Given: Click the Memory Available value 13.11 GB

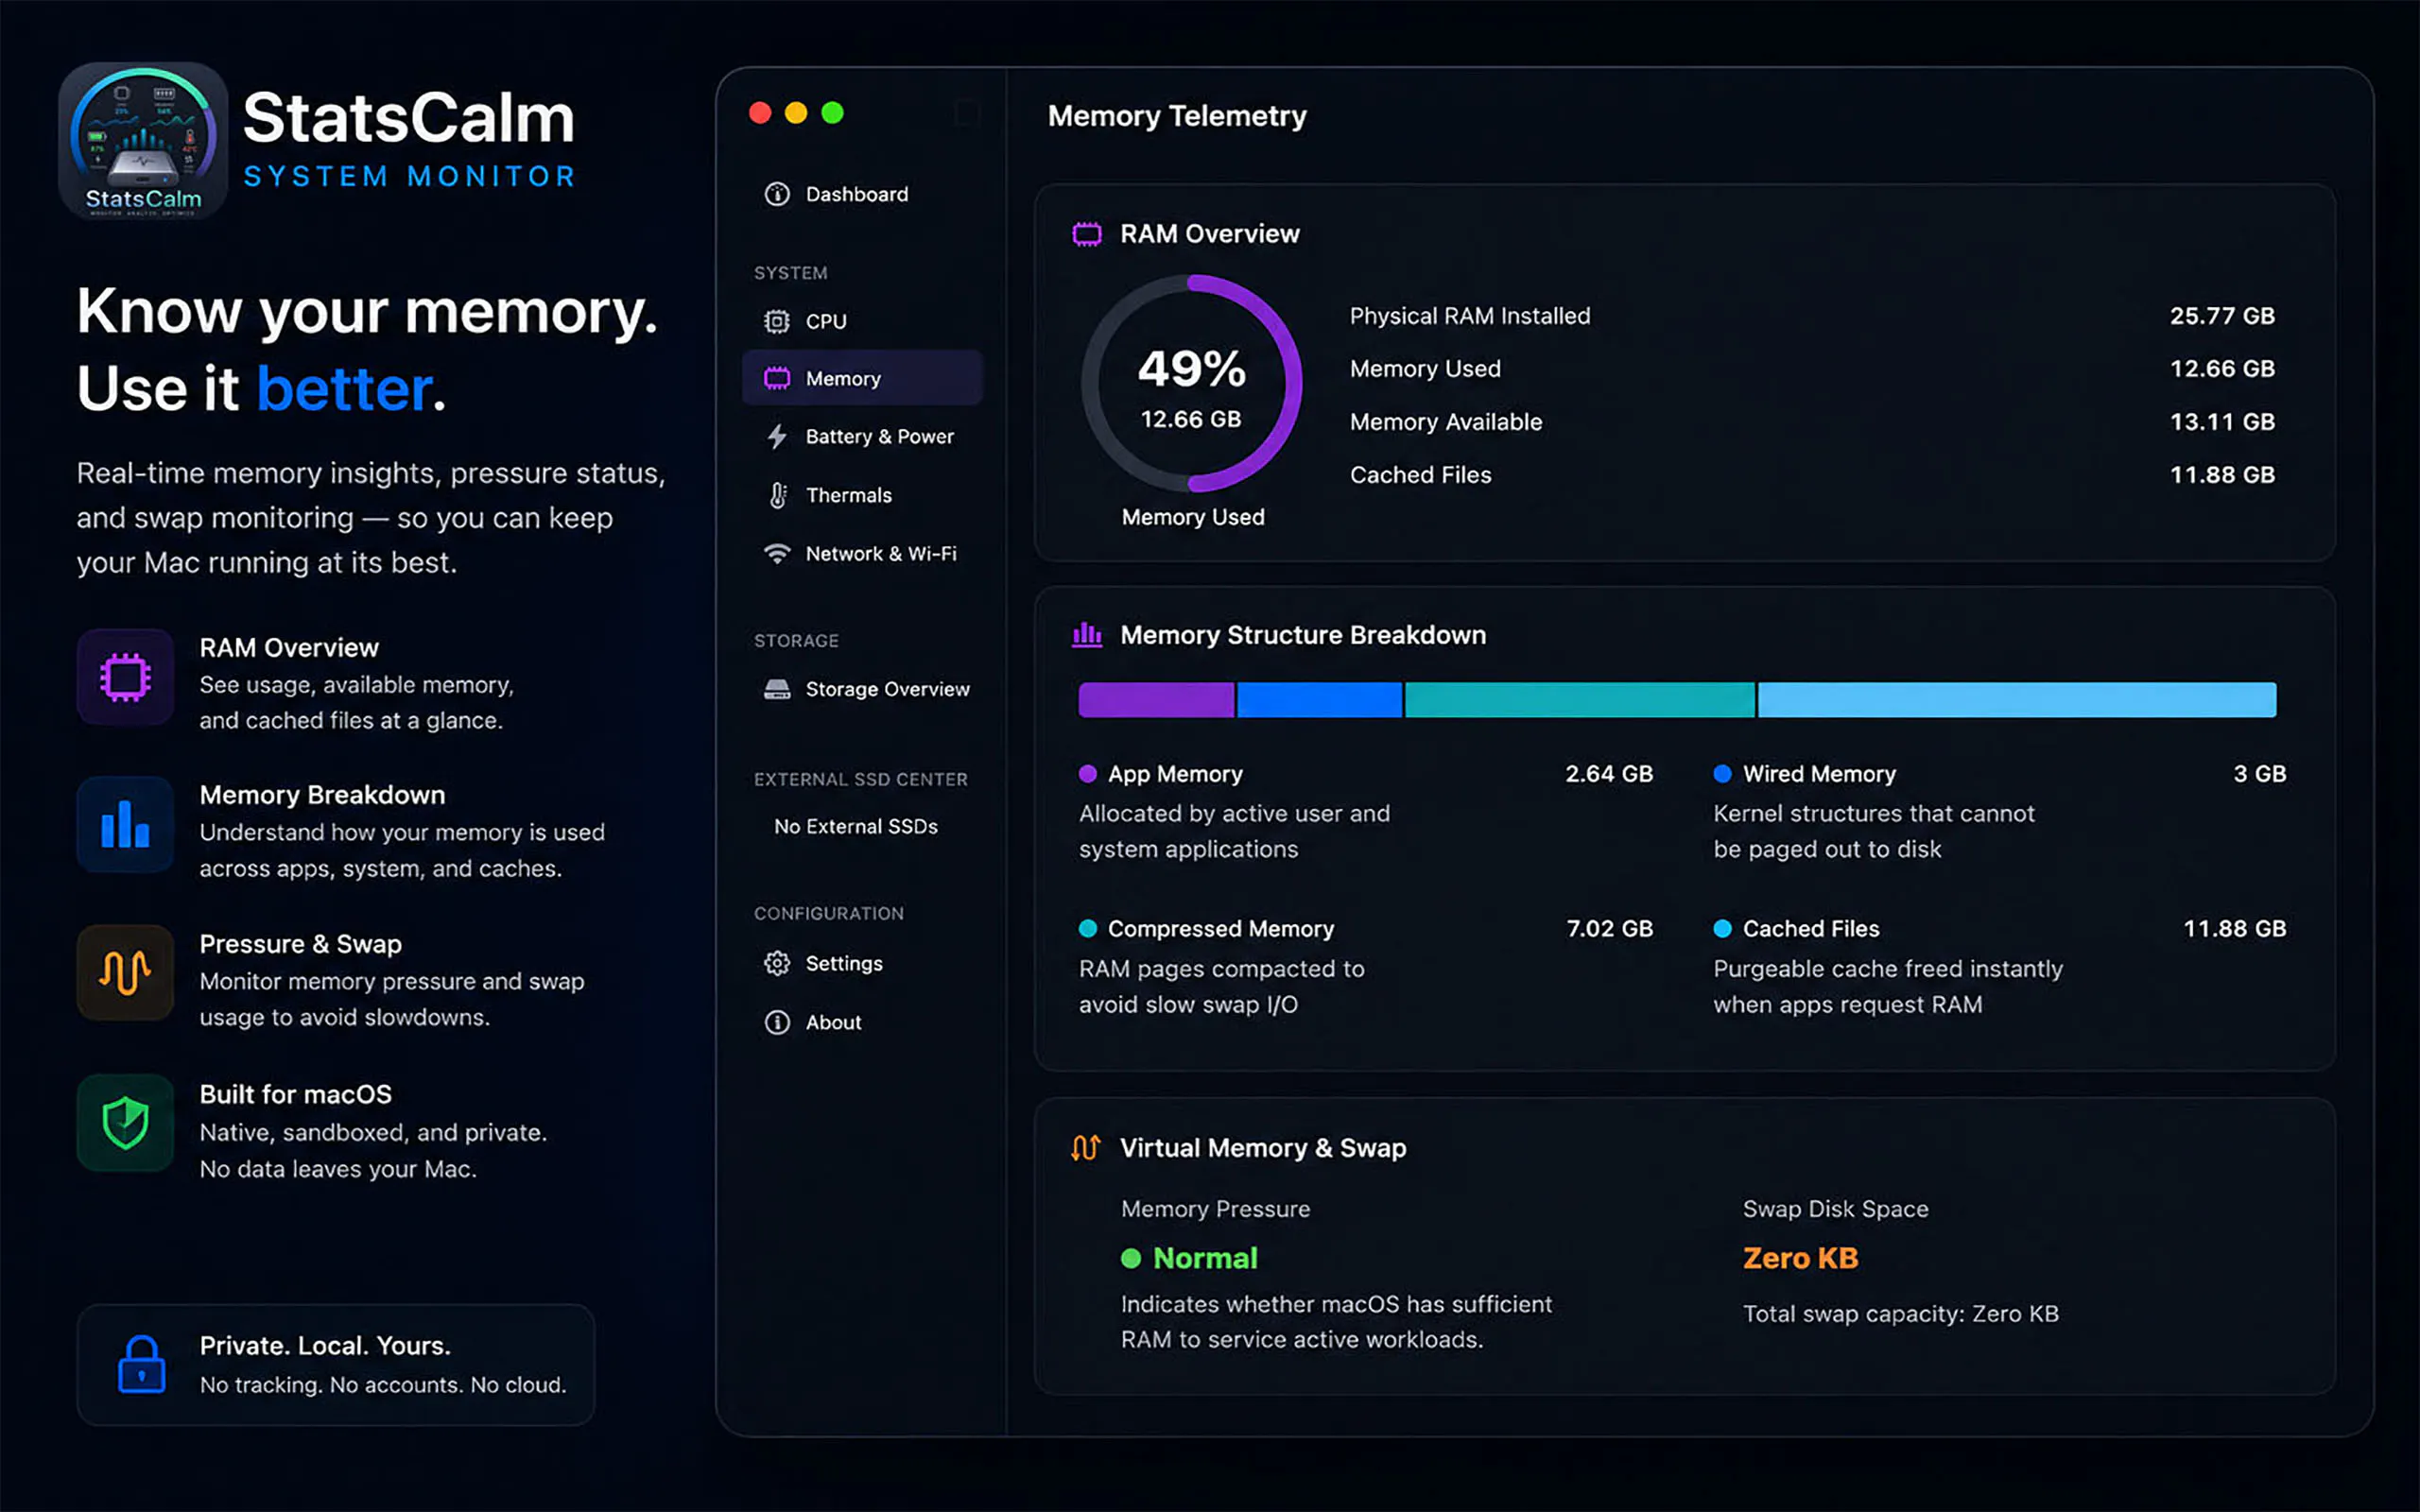Looking at the screenshot, I should pos(2222,422).
